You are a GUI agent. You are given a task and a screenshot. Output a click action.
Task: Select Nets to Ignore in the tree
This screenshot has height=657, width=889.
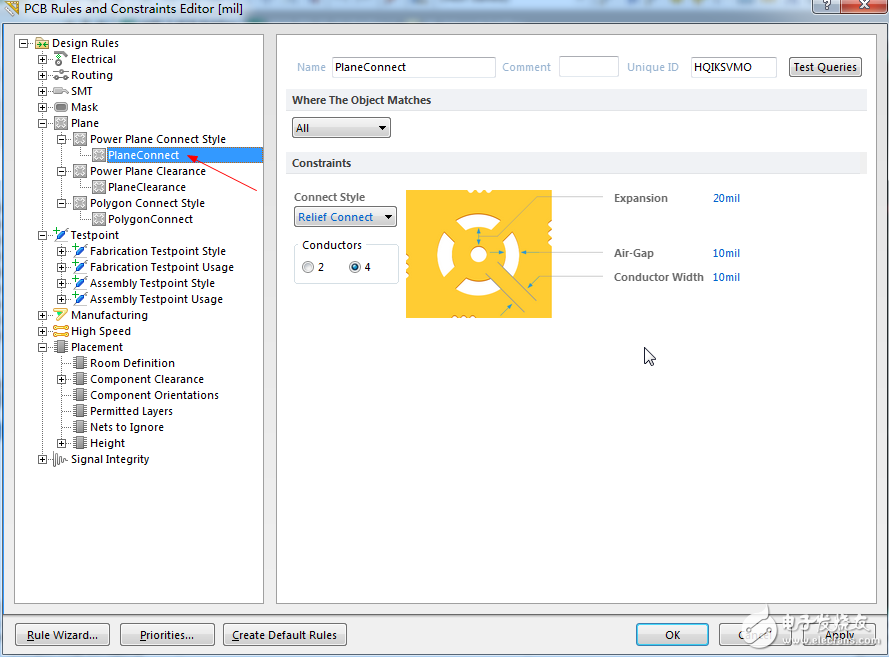tap(127, 427)
